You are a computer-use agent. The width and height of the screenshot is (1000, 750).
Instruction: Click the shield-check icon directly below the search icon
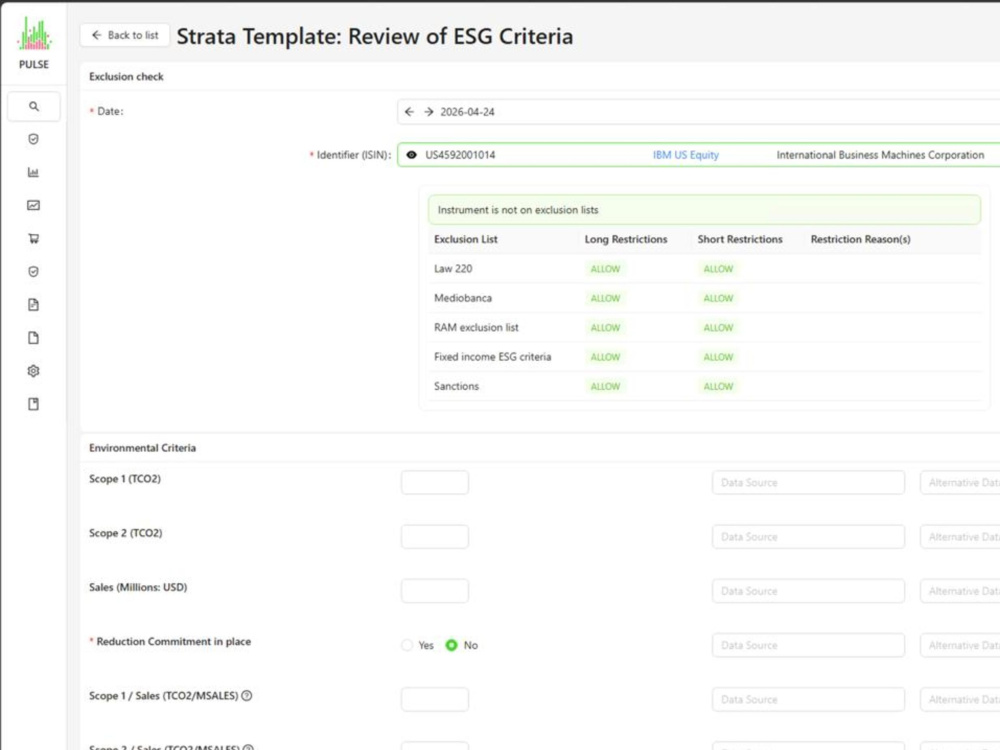click(x=34, y=139)
